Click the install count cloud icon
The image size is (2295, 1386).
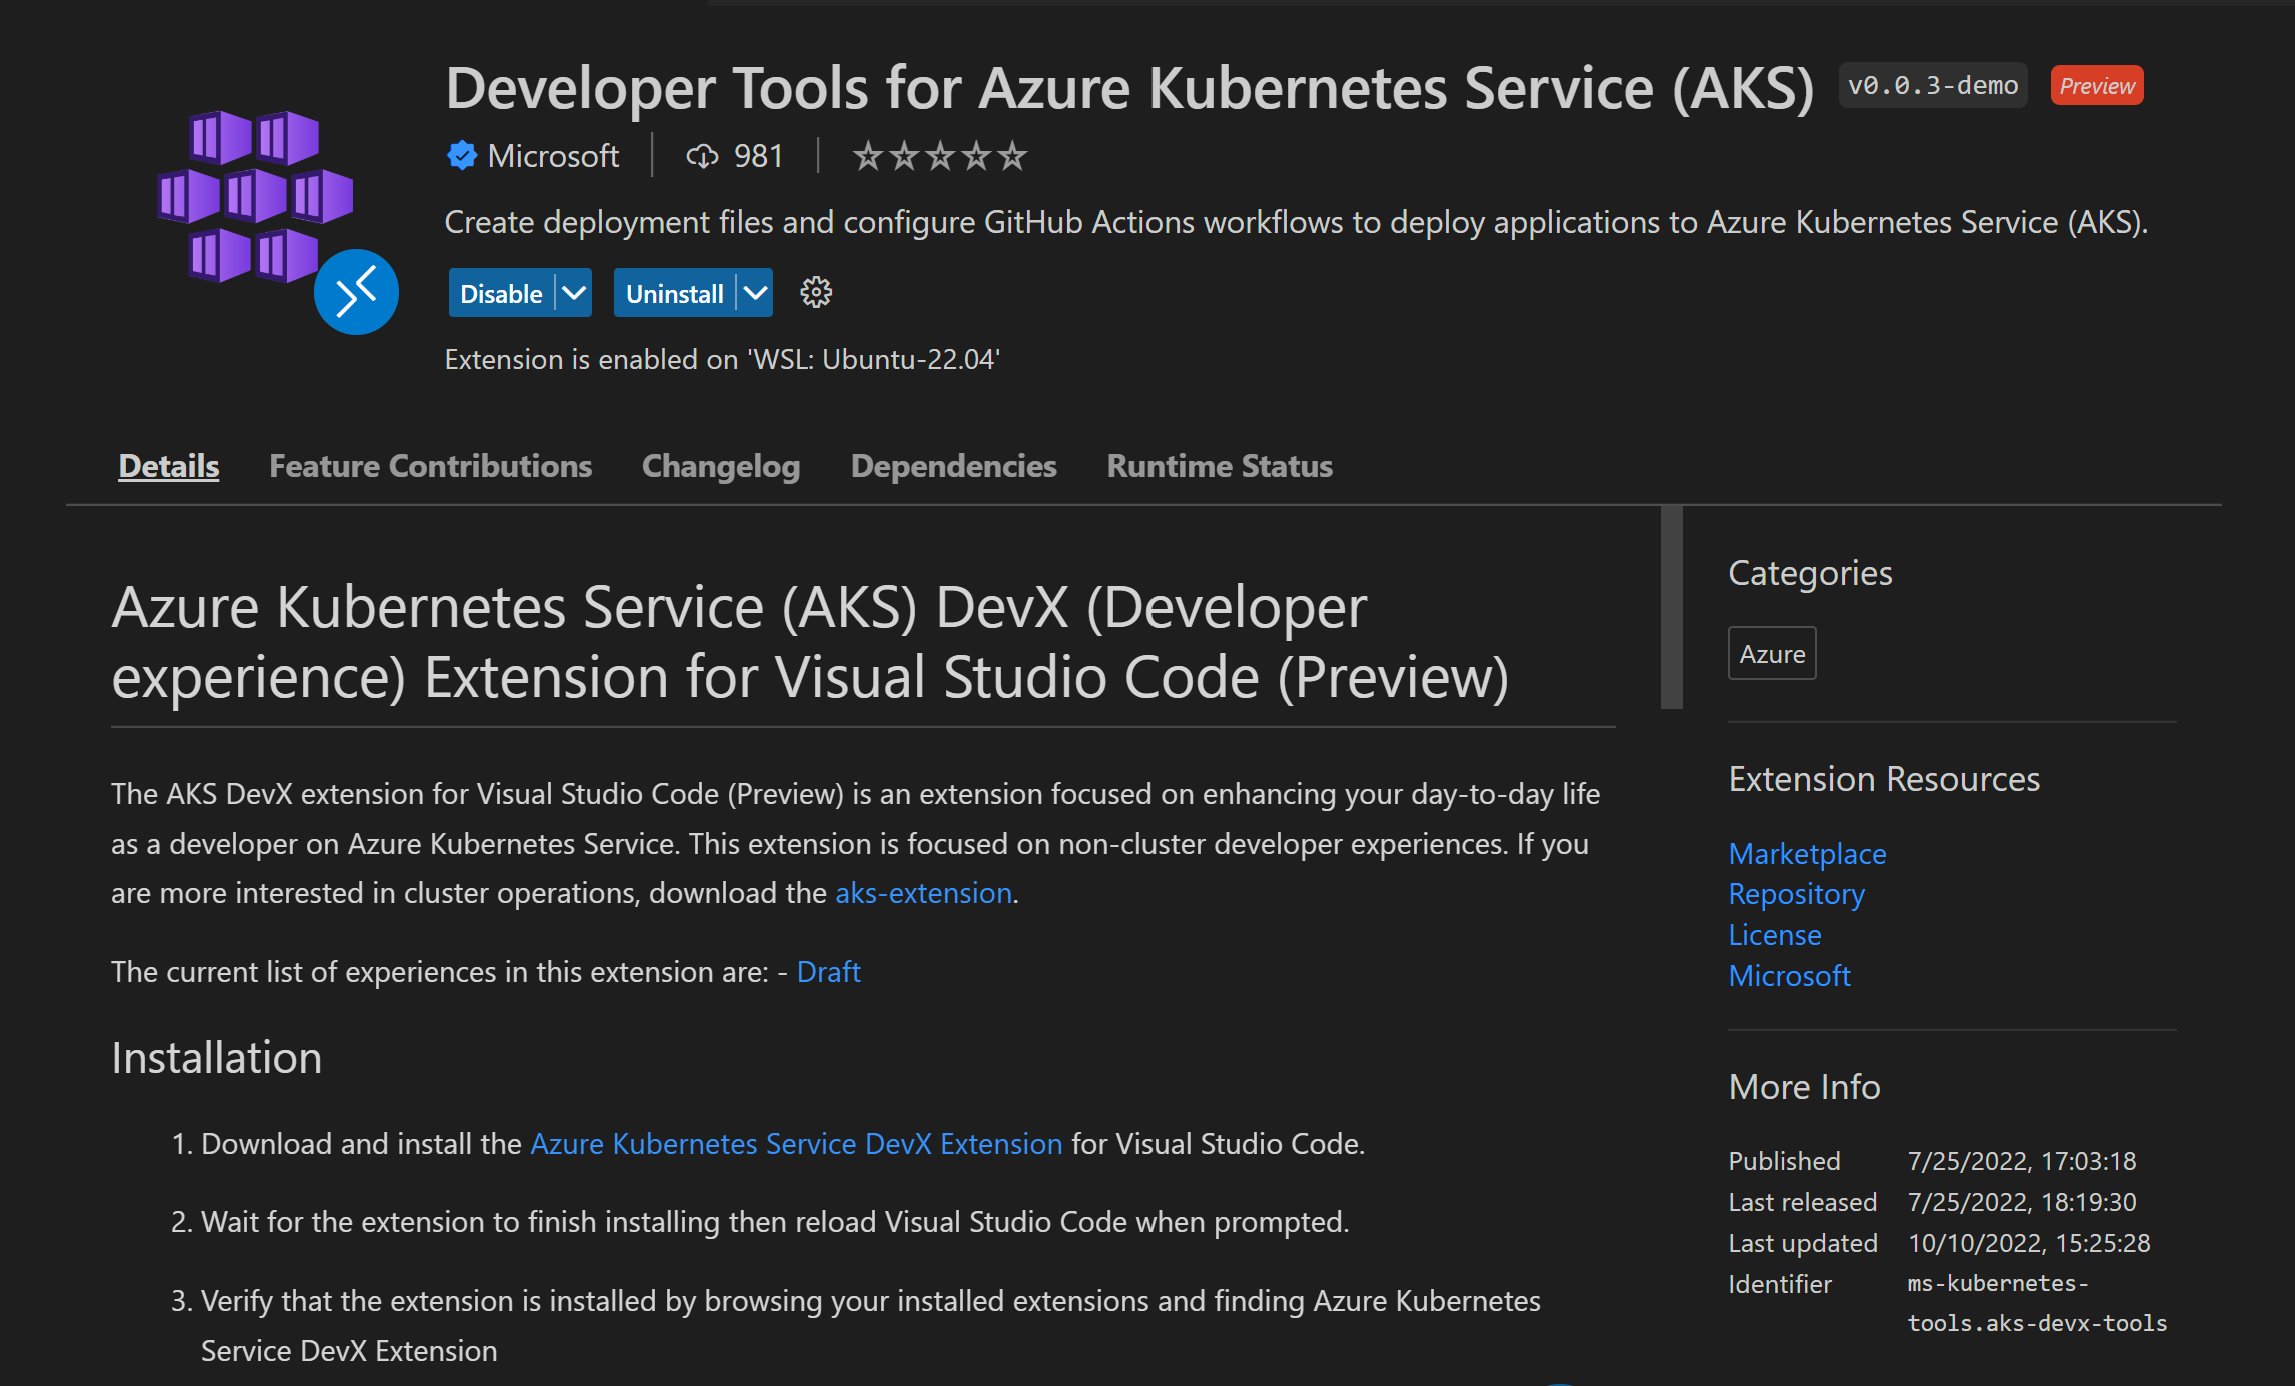(702, 156)
